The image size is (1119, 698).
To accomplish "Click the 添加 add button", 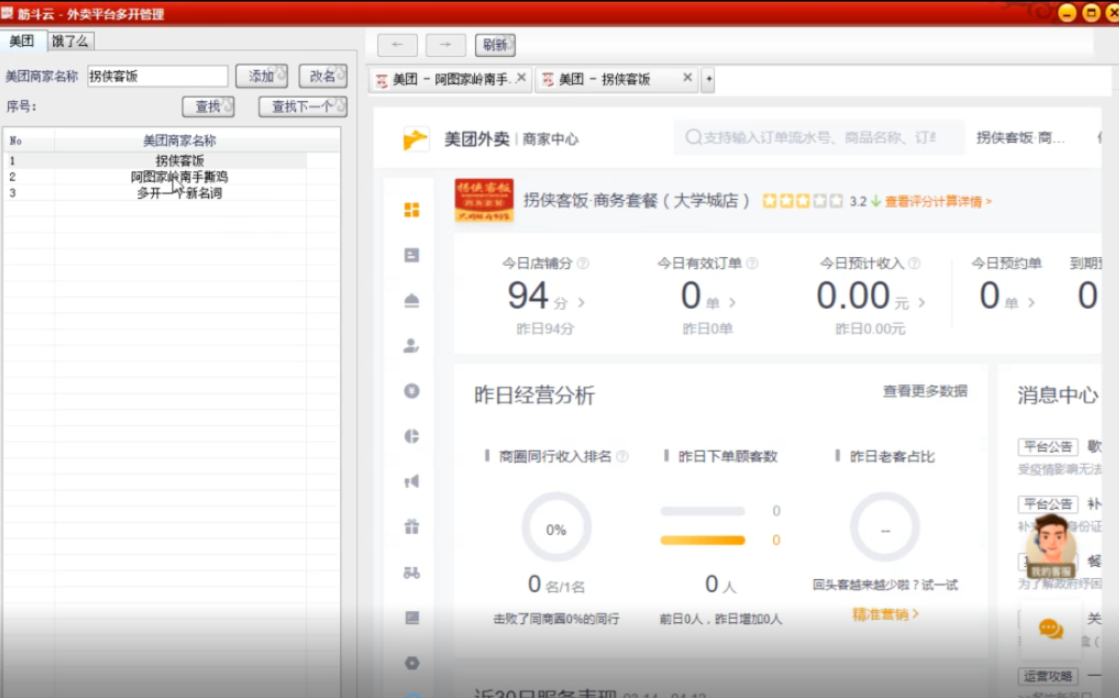I will pyautogui.click(x=262, y=76).
